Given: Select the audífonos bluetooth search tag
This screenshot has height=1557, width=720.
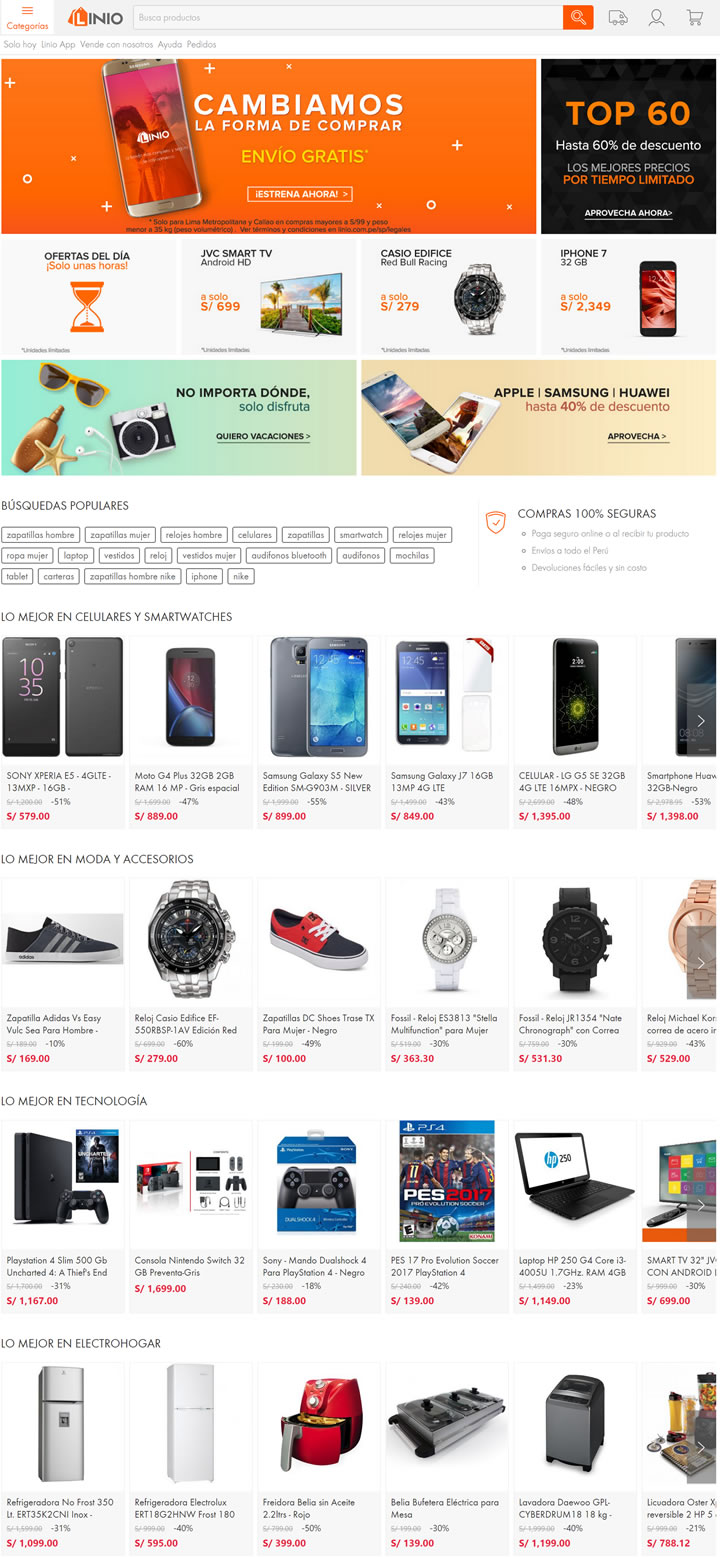Looking at the screenshot, I should point(289,555).
